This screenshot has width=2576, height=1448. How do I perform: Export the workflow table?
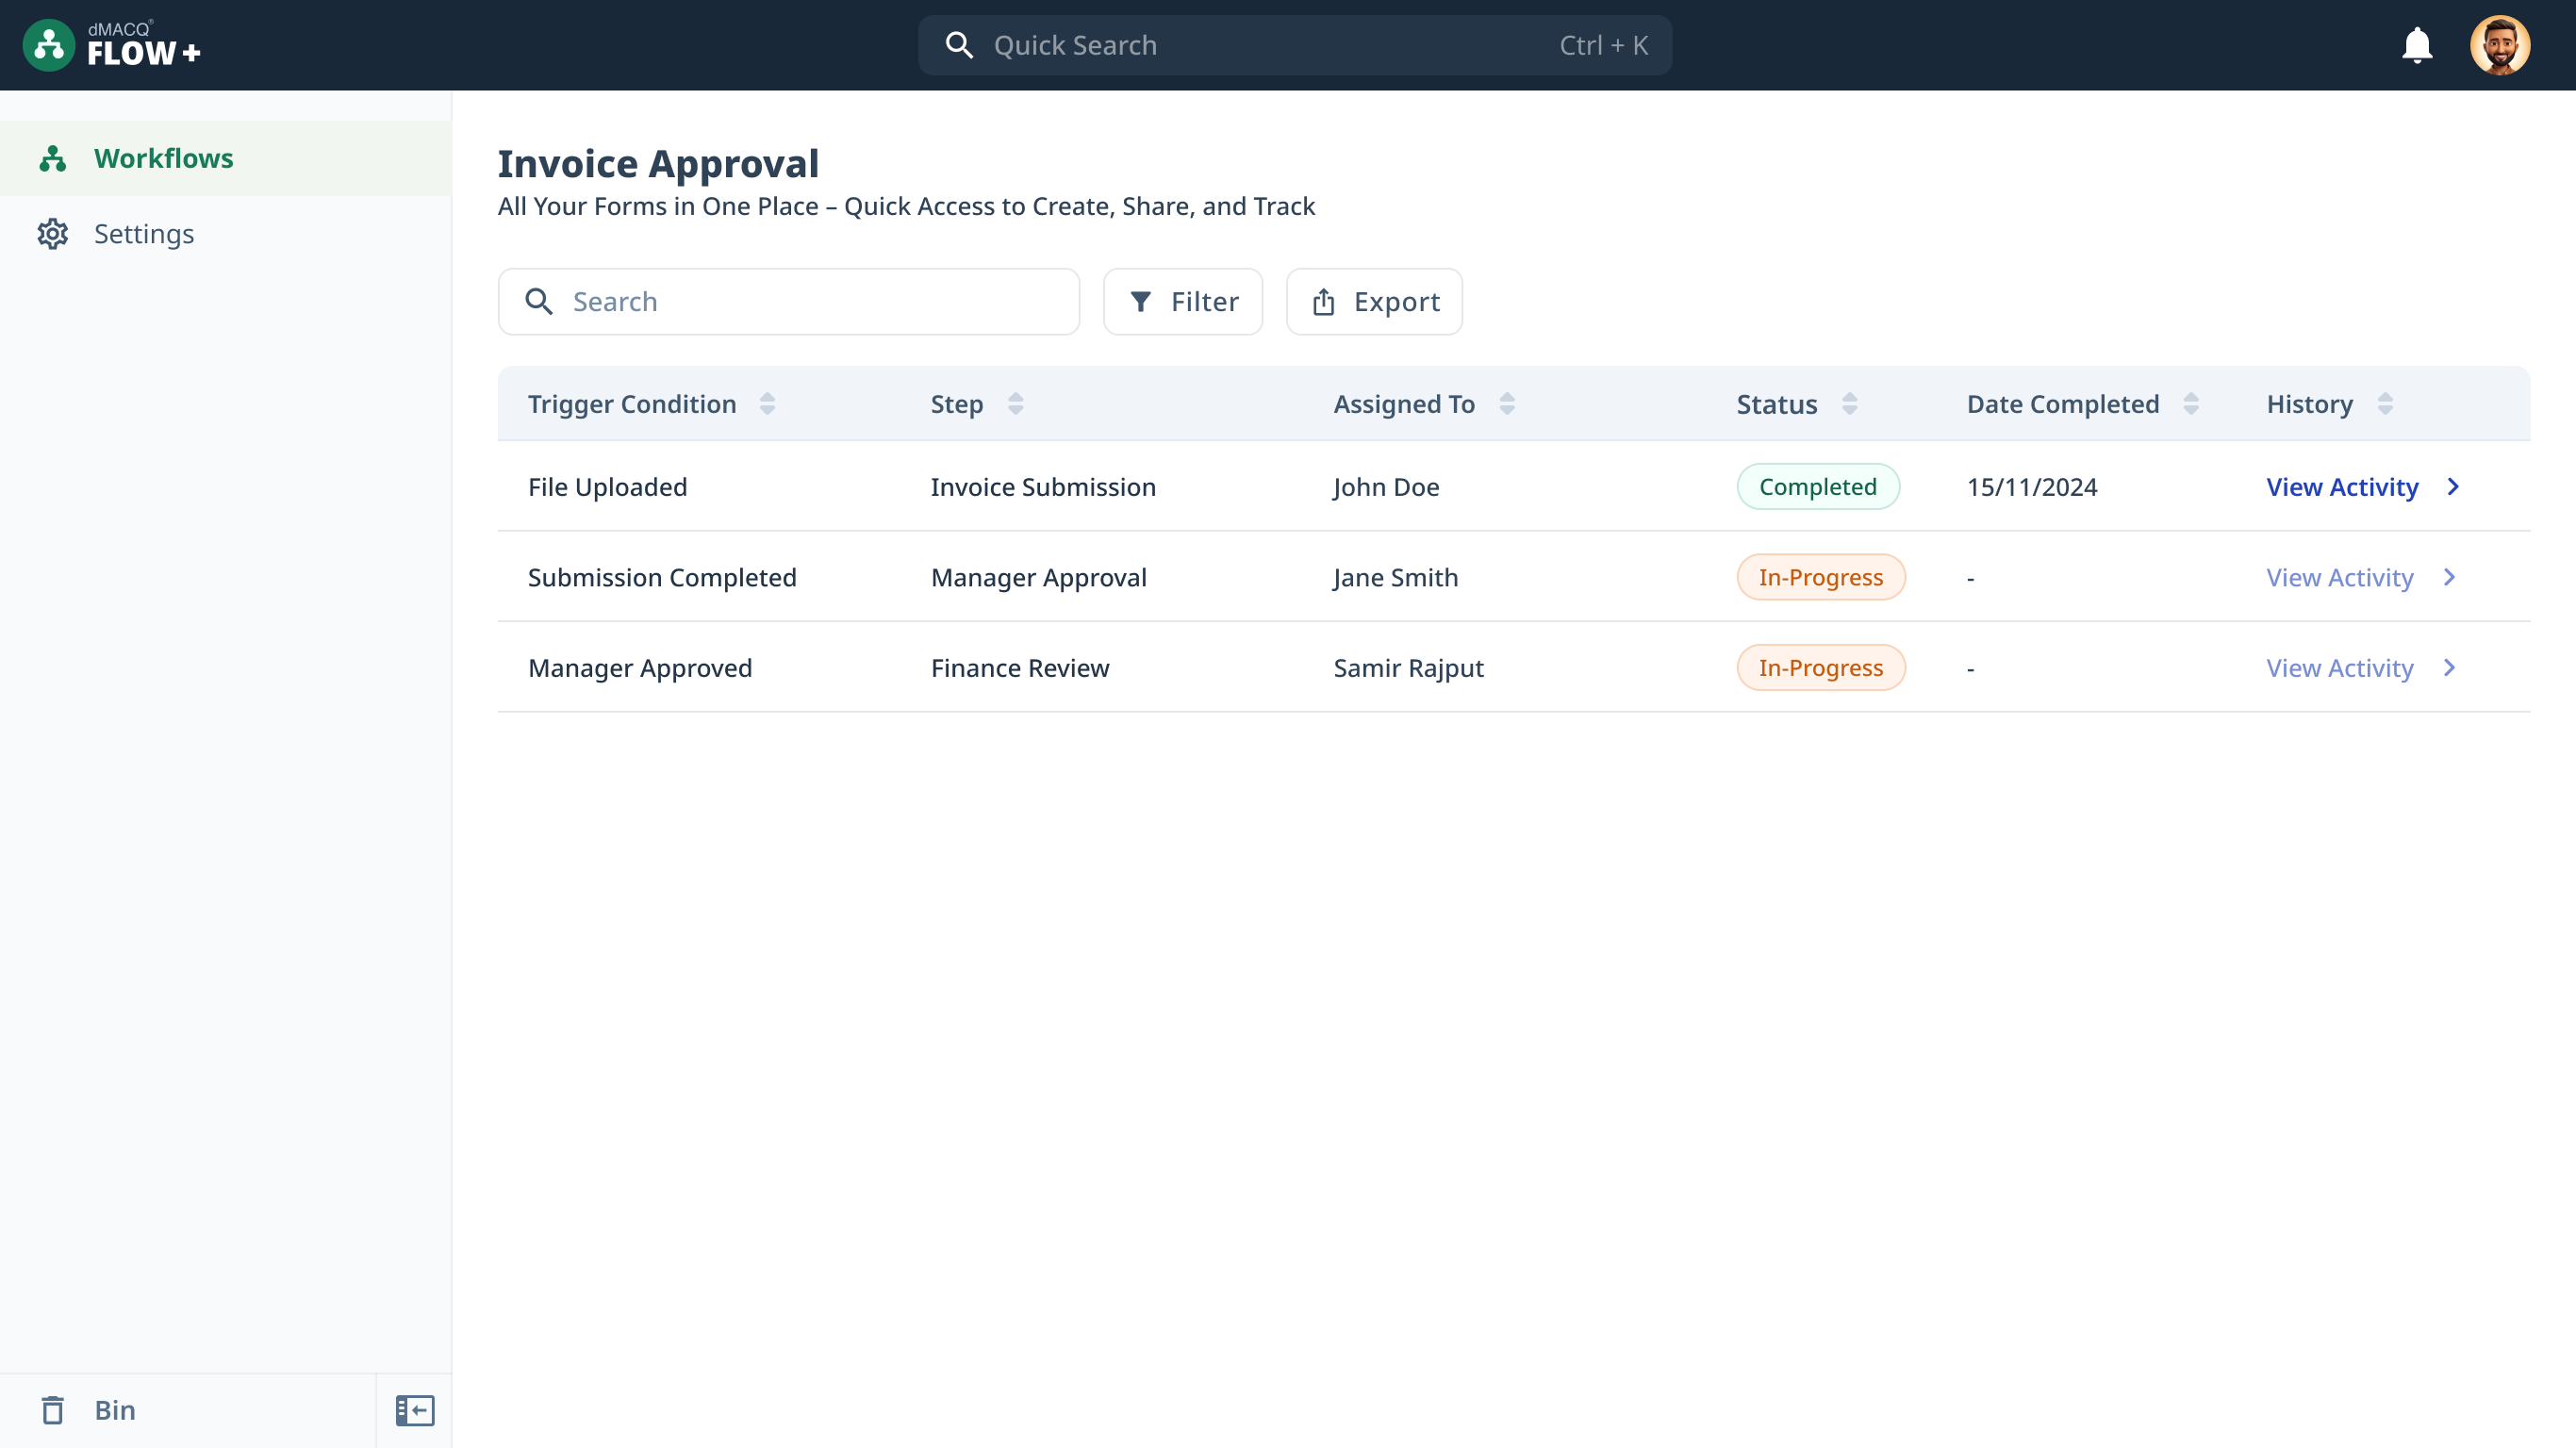tap(1374, 302)
